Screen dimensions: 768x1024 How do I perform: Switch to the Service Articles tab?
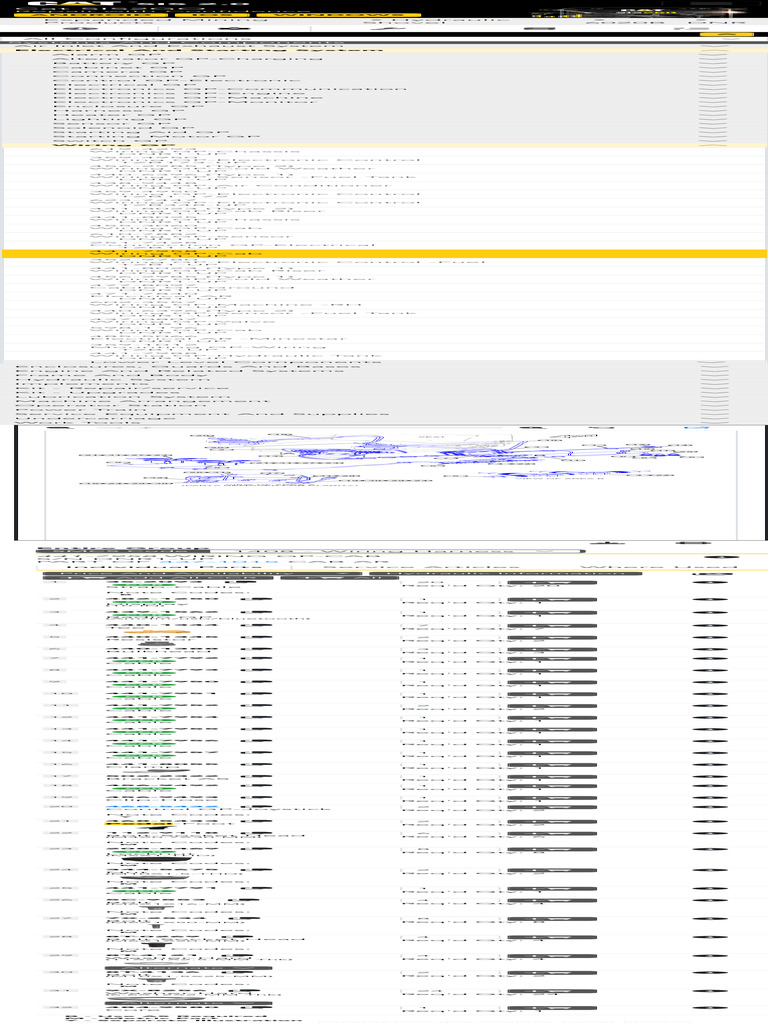click(421, 568)
